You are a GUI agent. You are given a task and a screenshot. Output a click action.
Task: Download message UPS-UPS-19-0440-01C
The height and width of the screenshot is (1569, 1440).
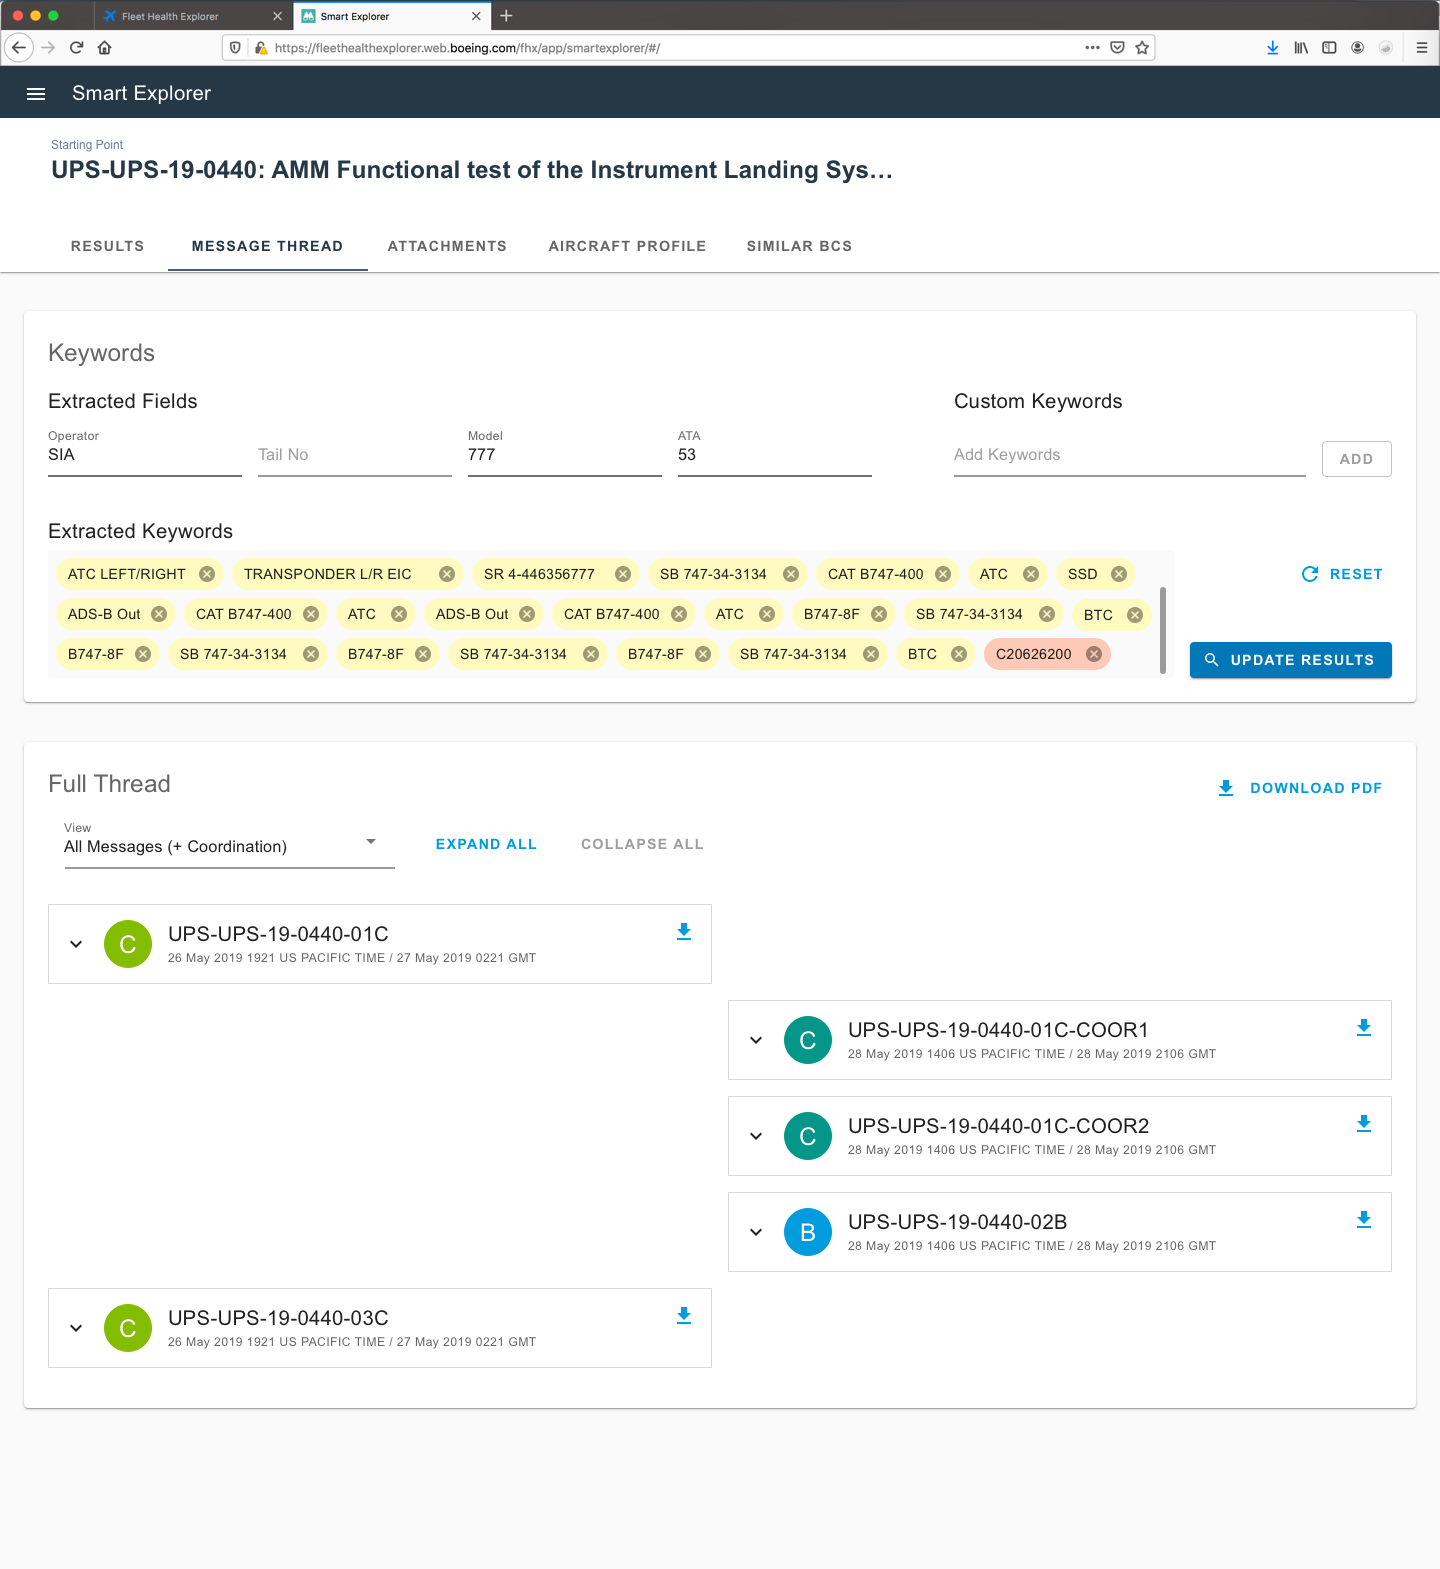tap(684, 932)
